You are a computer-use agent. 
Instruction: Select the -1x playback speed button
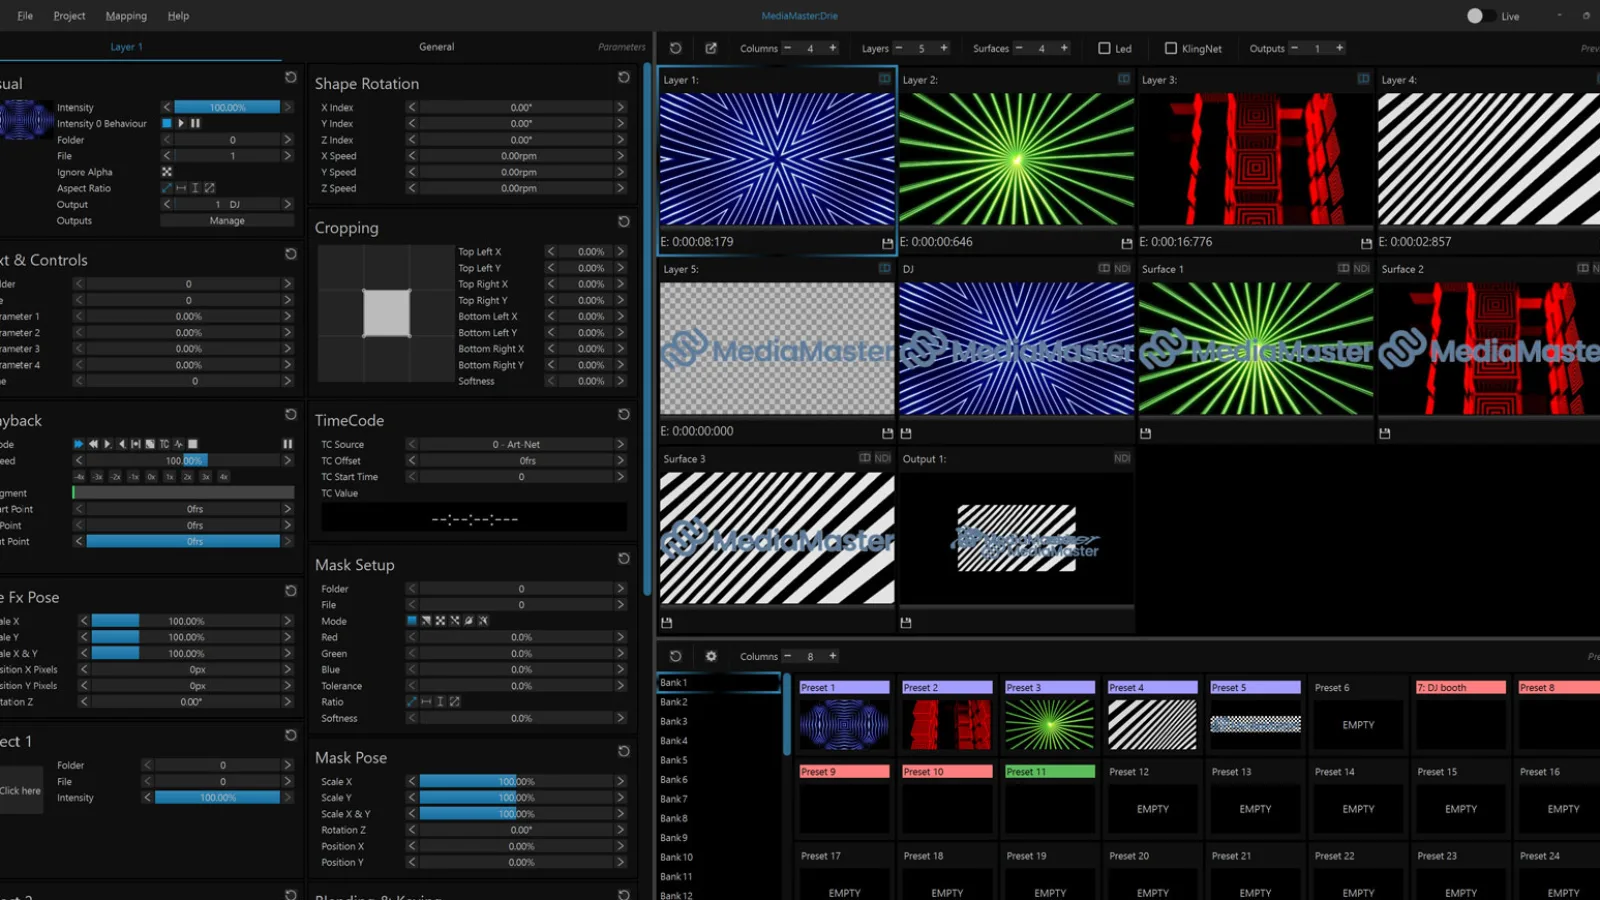coord(134,477)
